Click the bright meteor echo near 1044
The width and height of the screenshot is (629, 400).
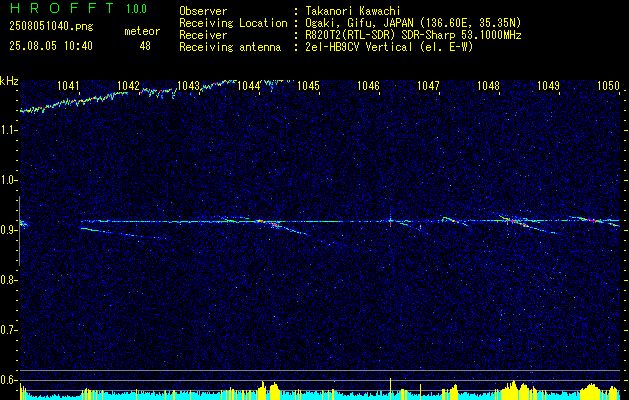[x=269, y=223]
